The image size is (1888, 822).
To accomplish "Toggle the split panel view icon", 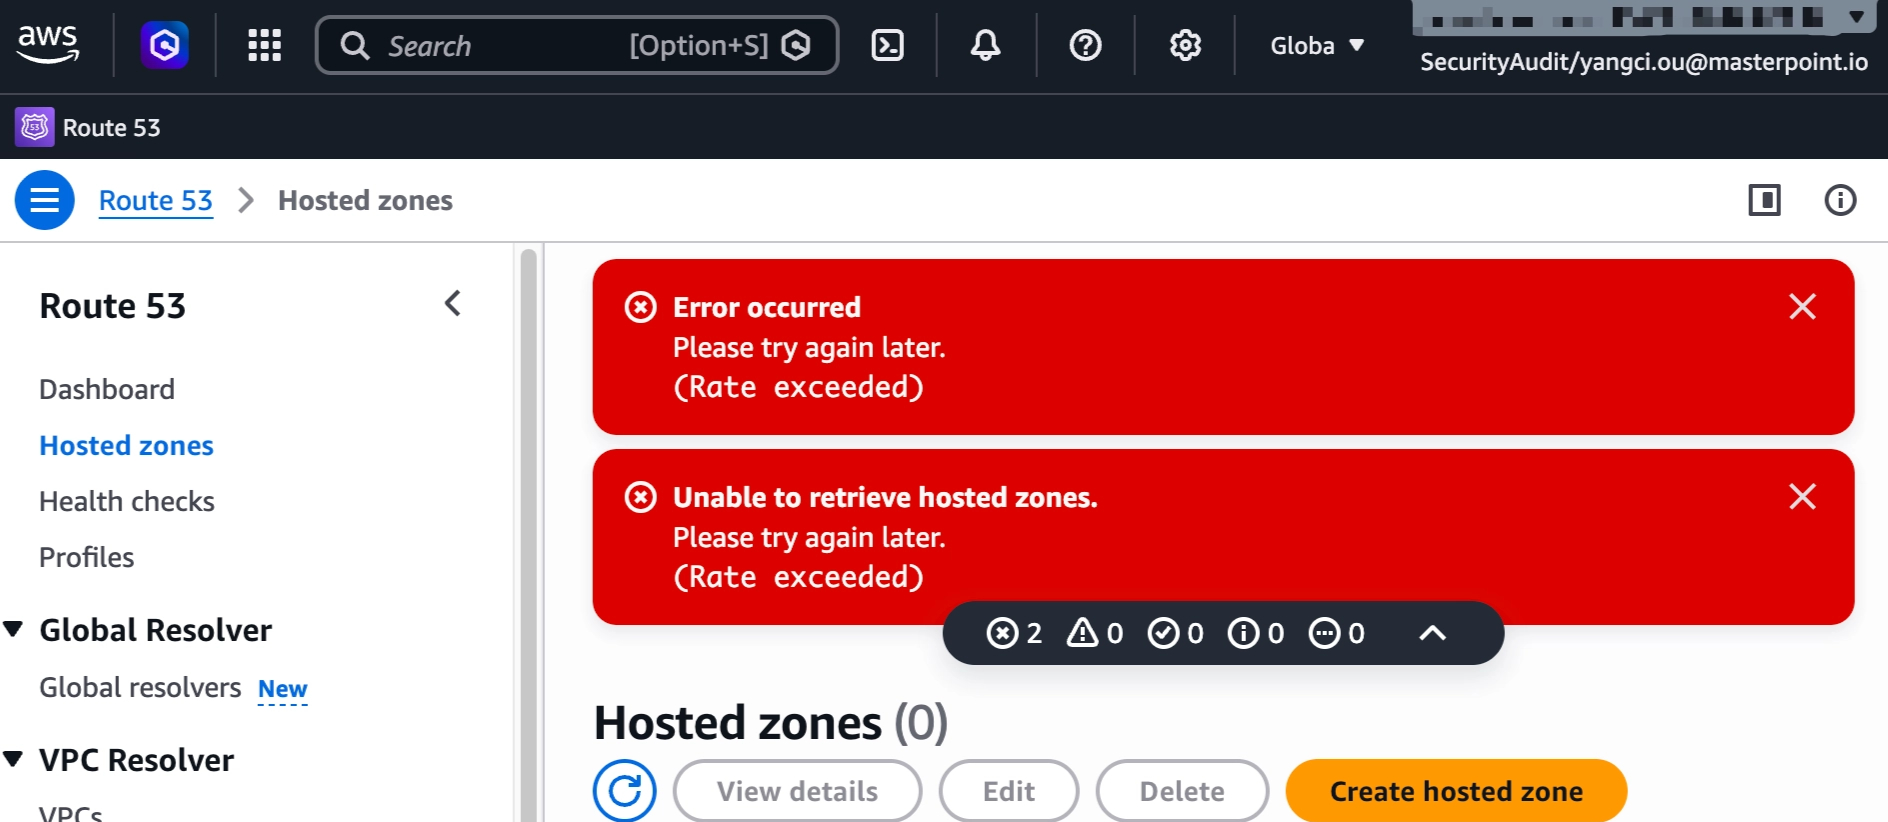I will (x=1764, y=200).
